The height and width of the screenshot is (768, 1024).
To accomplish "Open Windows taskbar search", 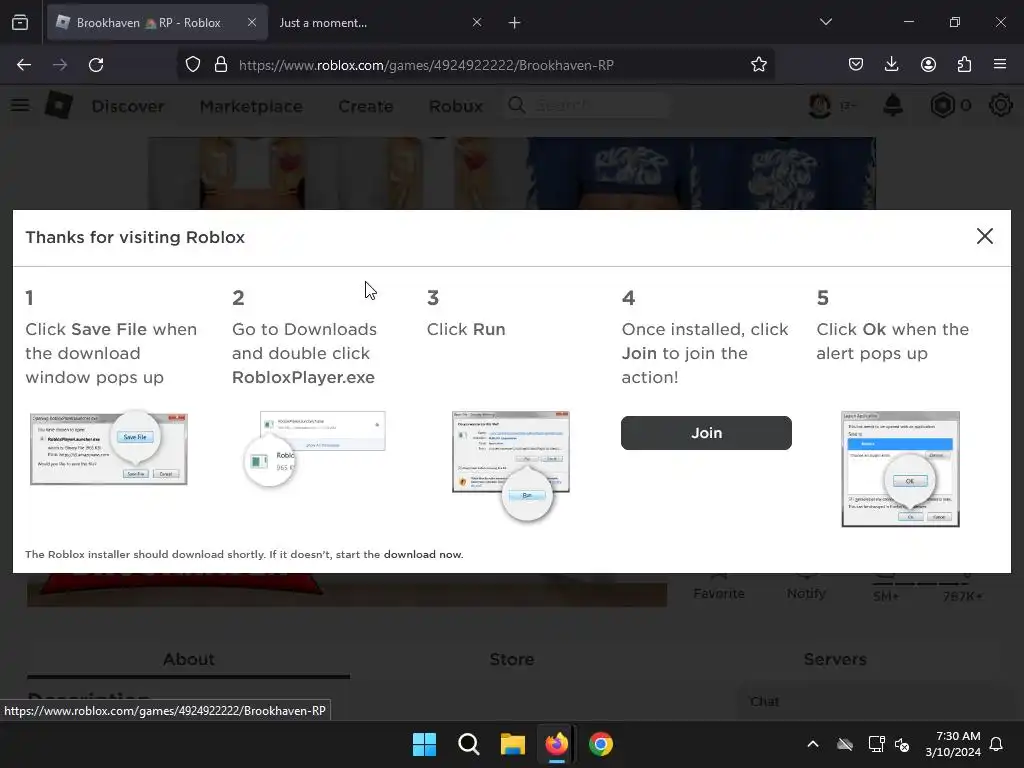I will pyautogui.click(x=469, y=744).
